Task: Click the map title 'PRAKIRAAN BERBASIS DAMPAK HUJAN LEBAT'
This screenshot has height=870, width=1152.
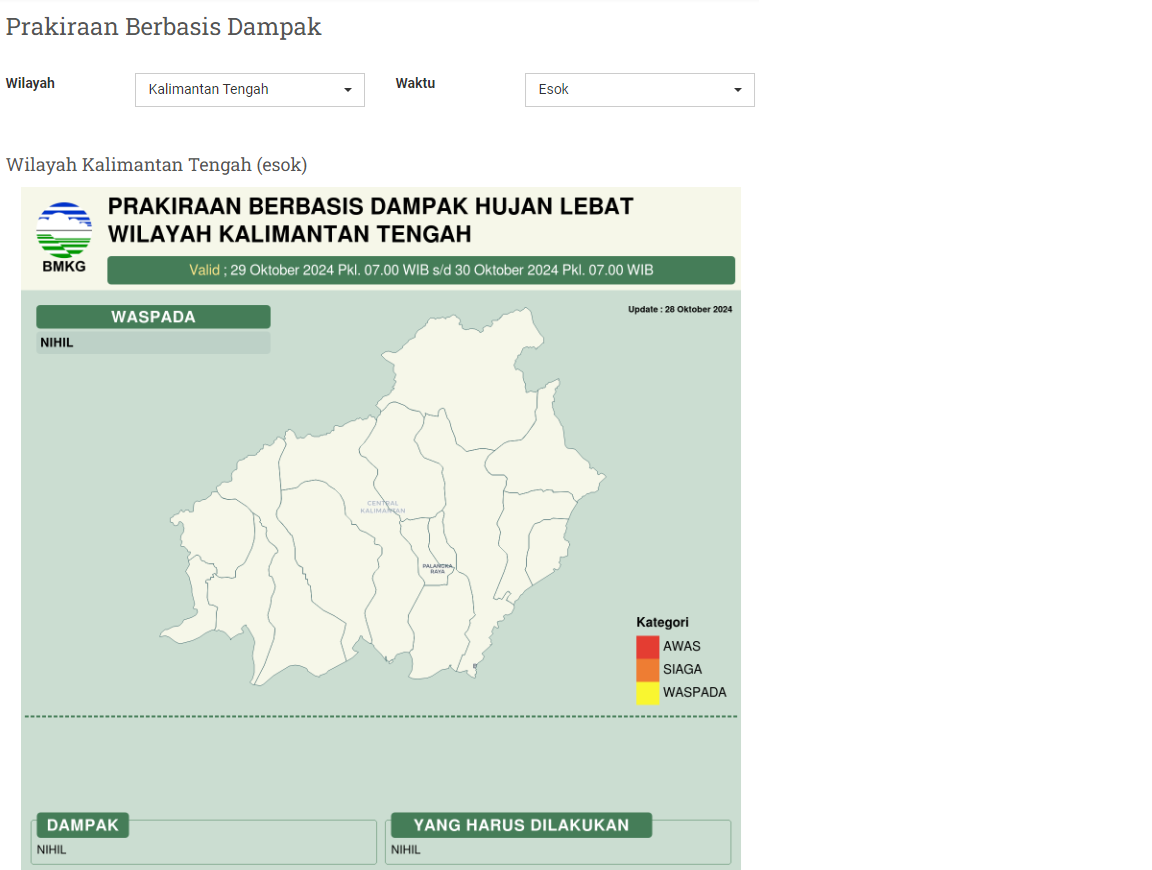Action: (x=370, y=206)
